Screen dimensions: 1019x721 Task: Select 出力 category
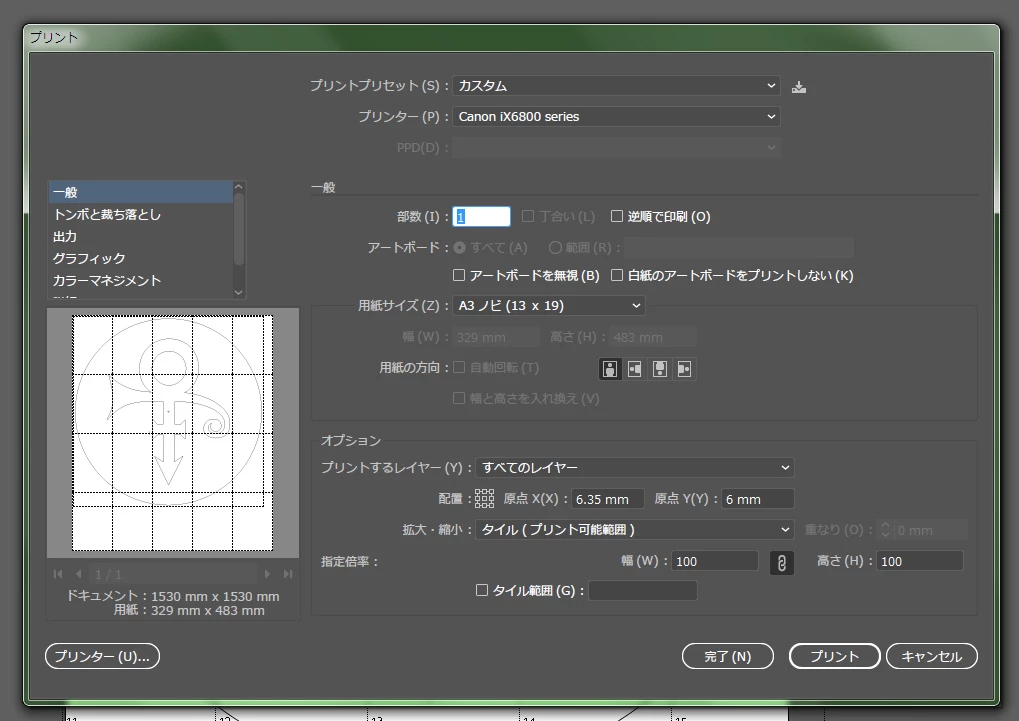tap(140, 237)
